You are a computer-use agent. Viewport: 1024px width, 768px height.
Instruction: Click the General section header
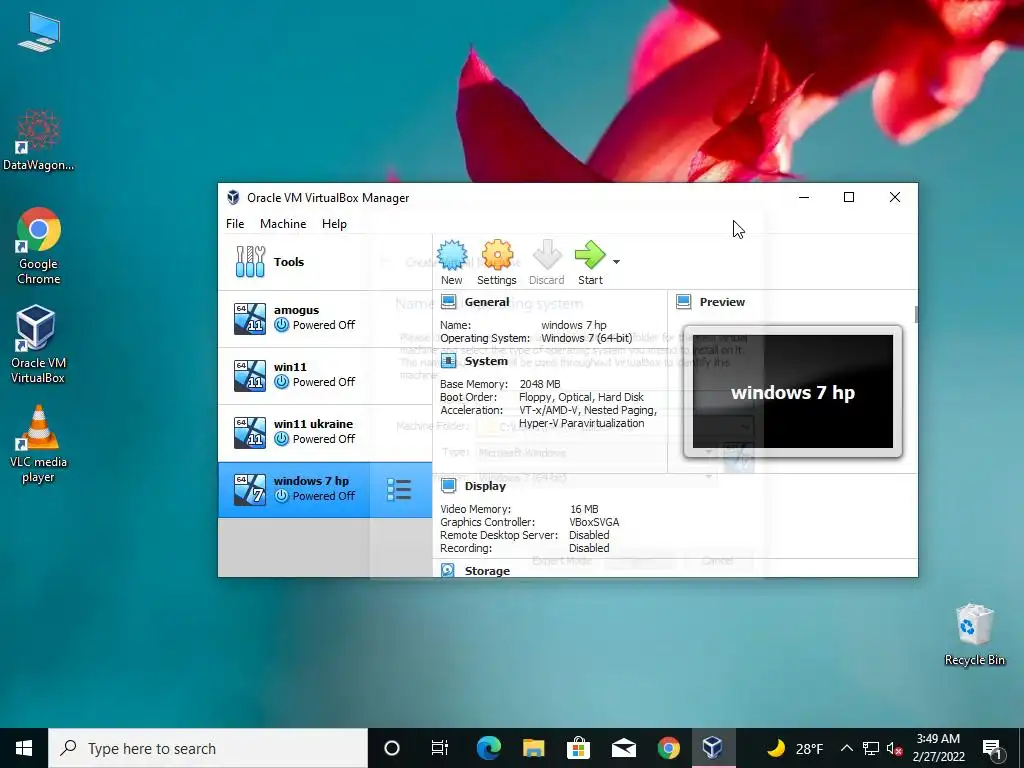tap(487, 302)
